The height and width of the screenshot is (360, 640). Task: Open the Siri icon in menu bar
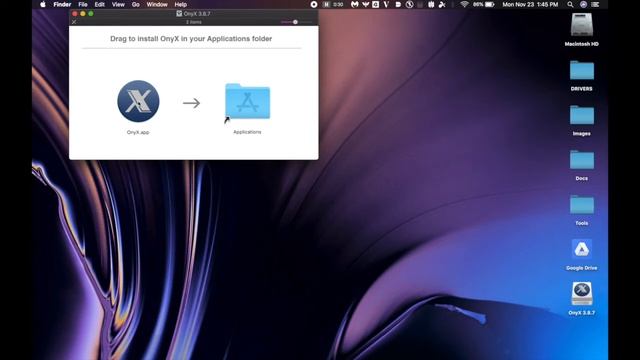583,4
